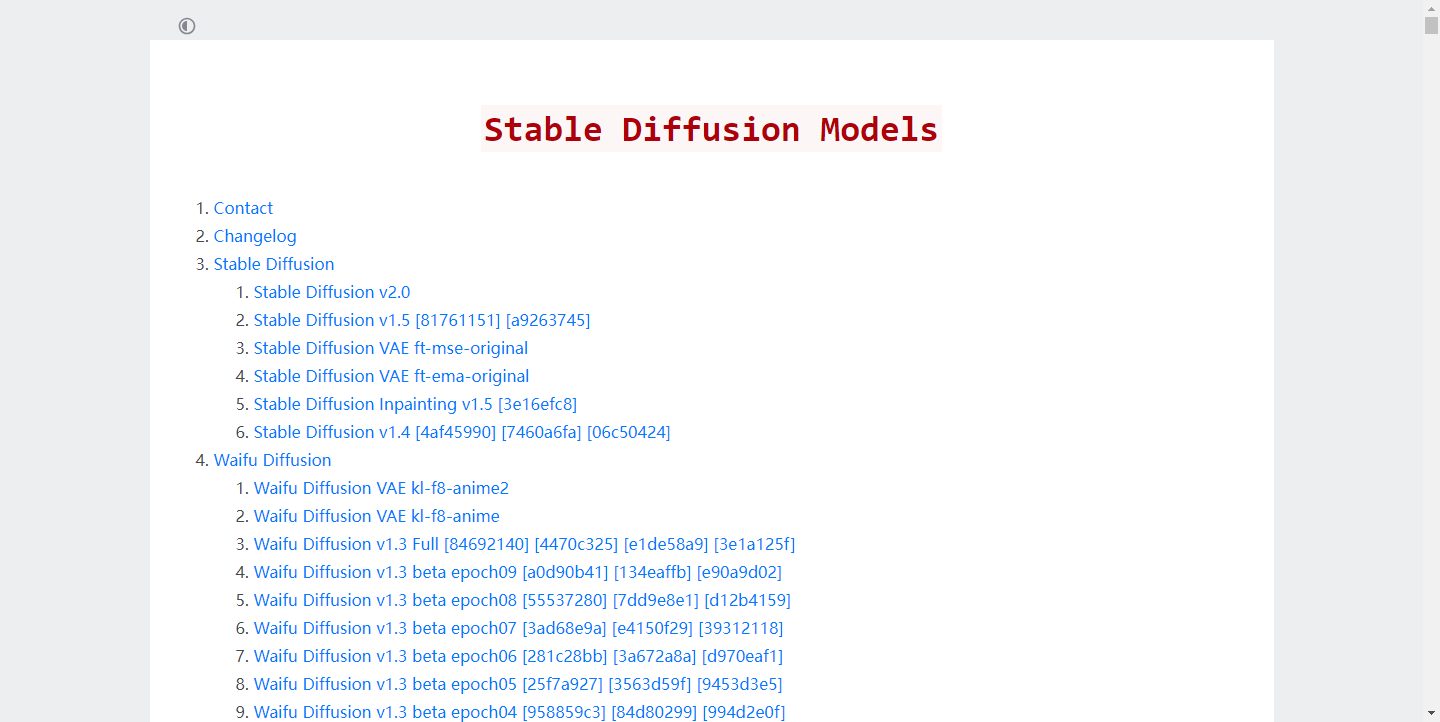Viewport: 1440px width, 722px height.
Task: Open Waifu Diffusion v1.3 beta epoch09 link
Action: (x=518, y=572)
